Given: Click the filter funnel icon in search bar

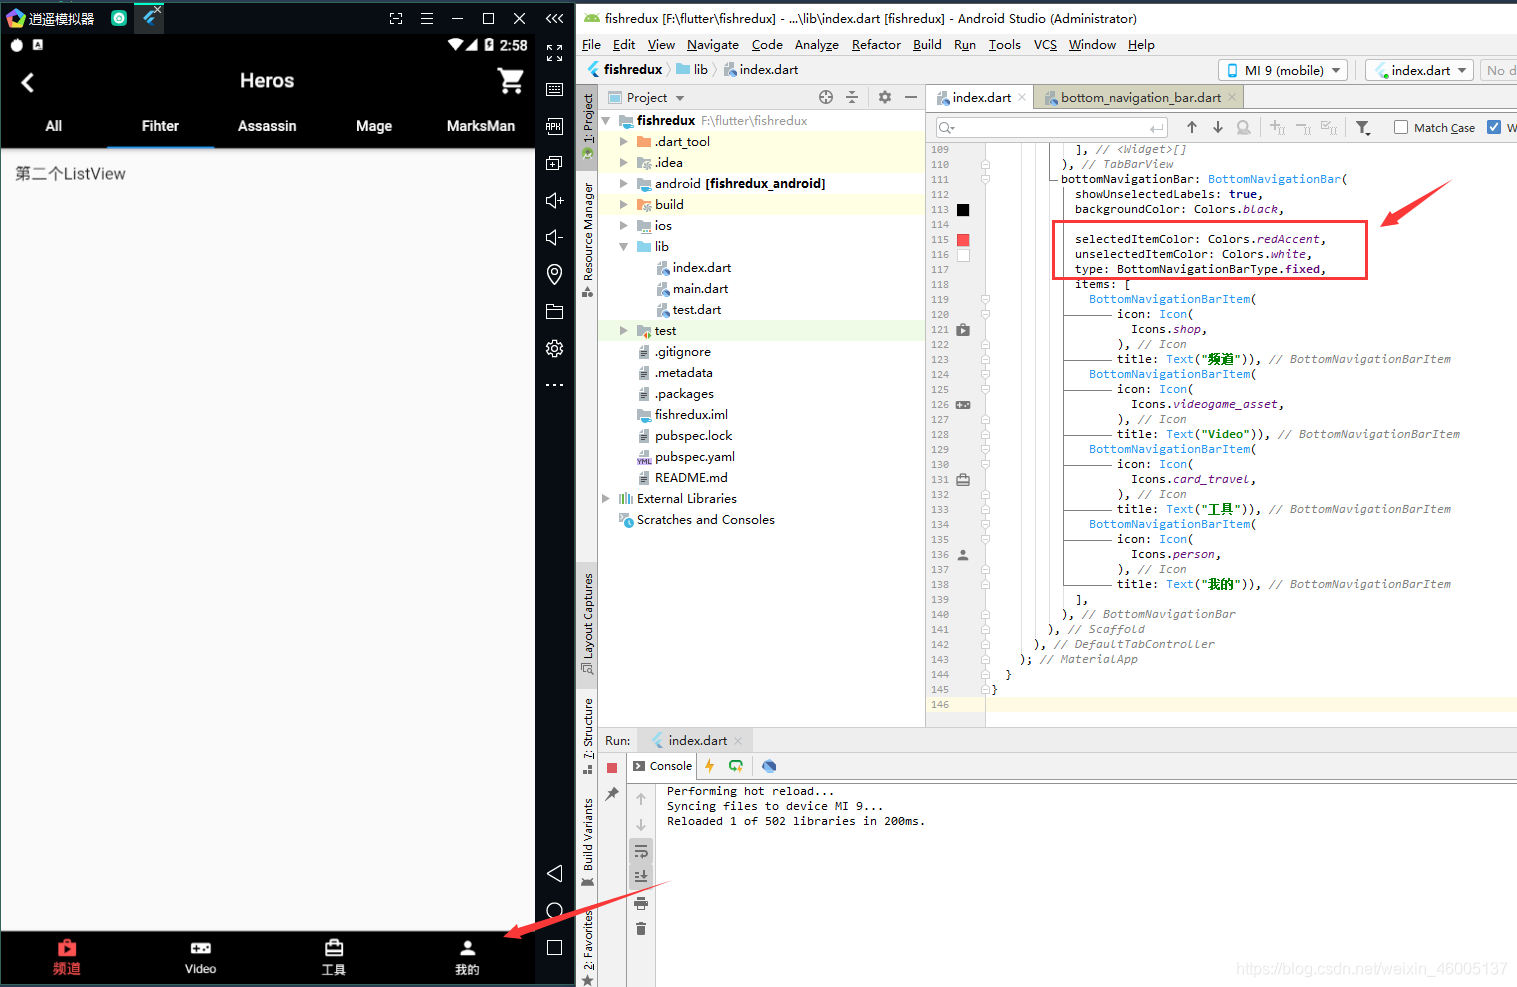Looking at the screenshot, I should point(1363,127).
